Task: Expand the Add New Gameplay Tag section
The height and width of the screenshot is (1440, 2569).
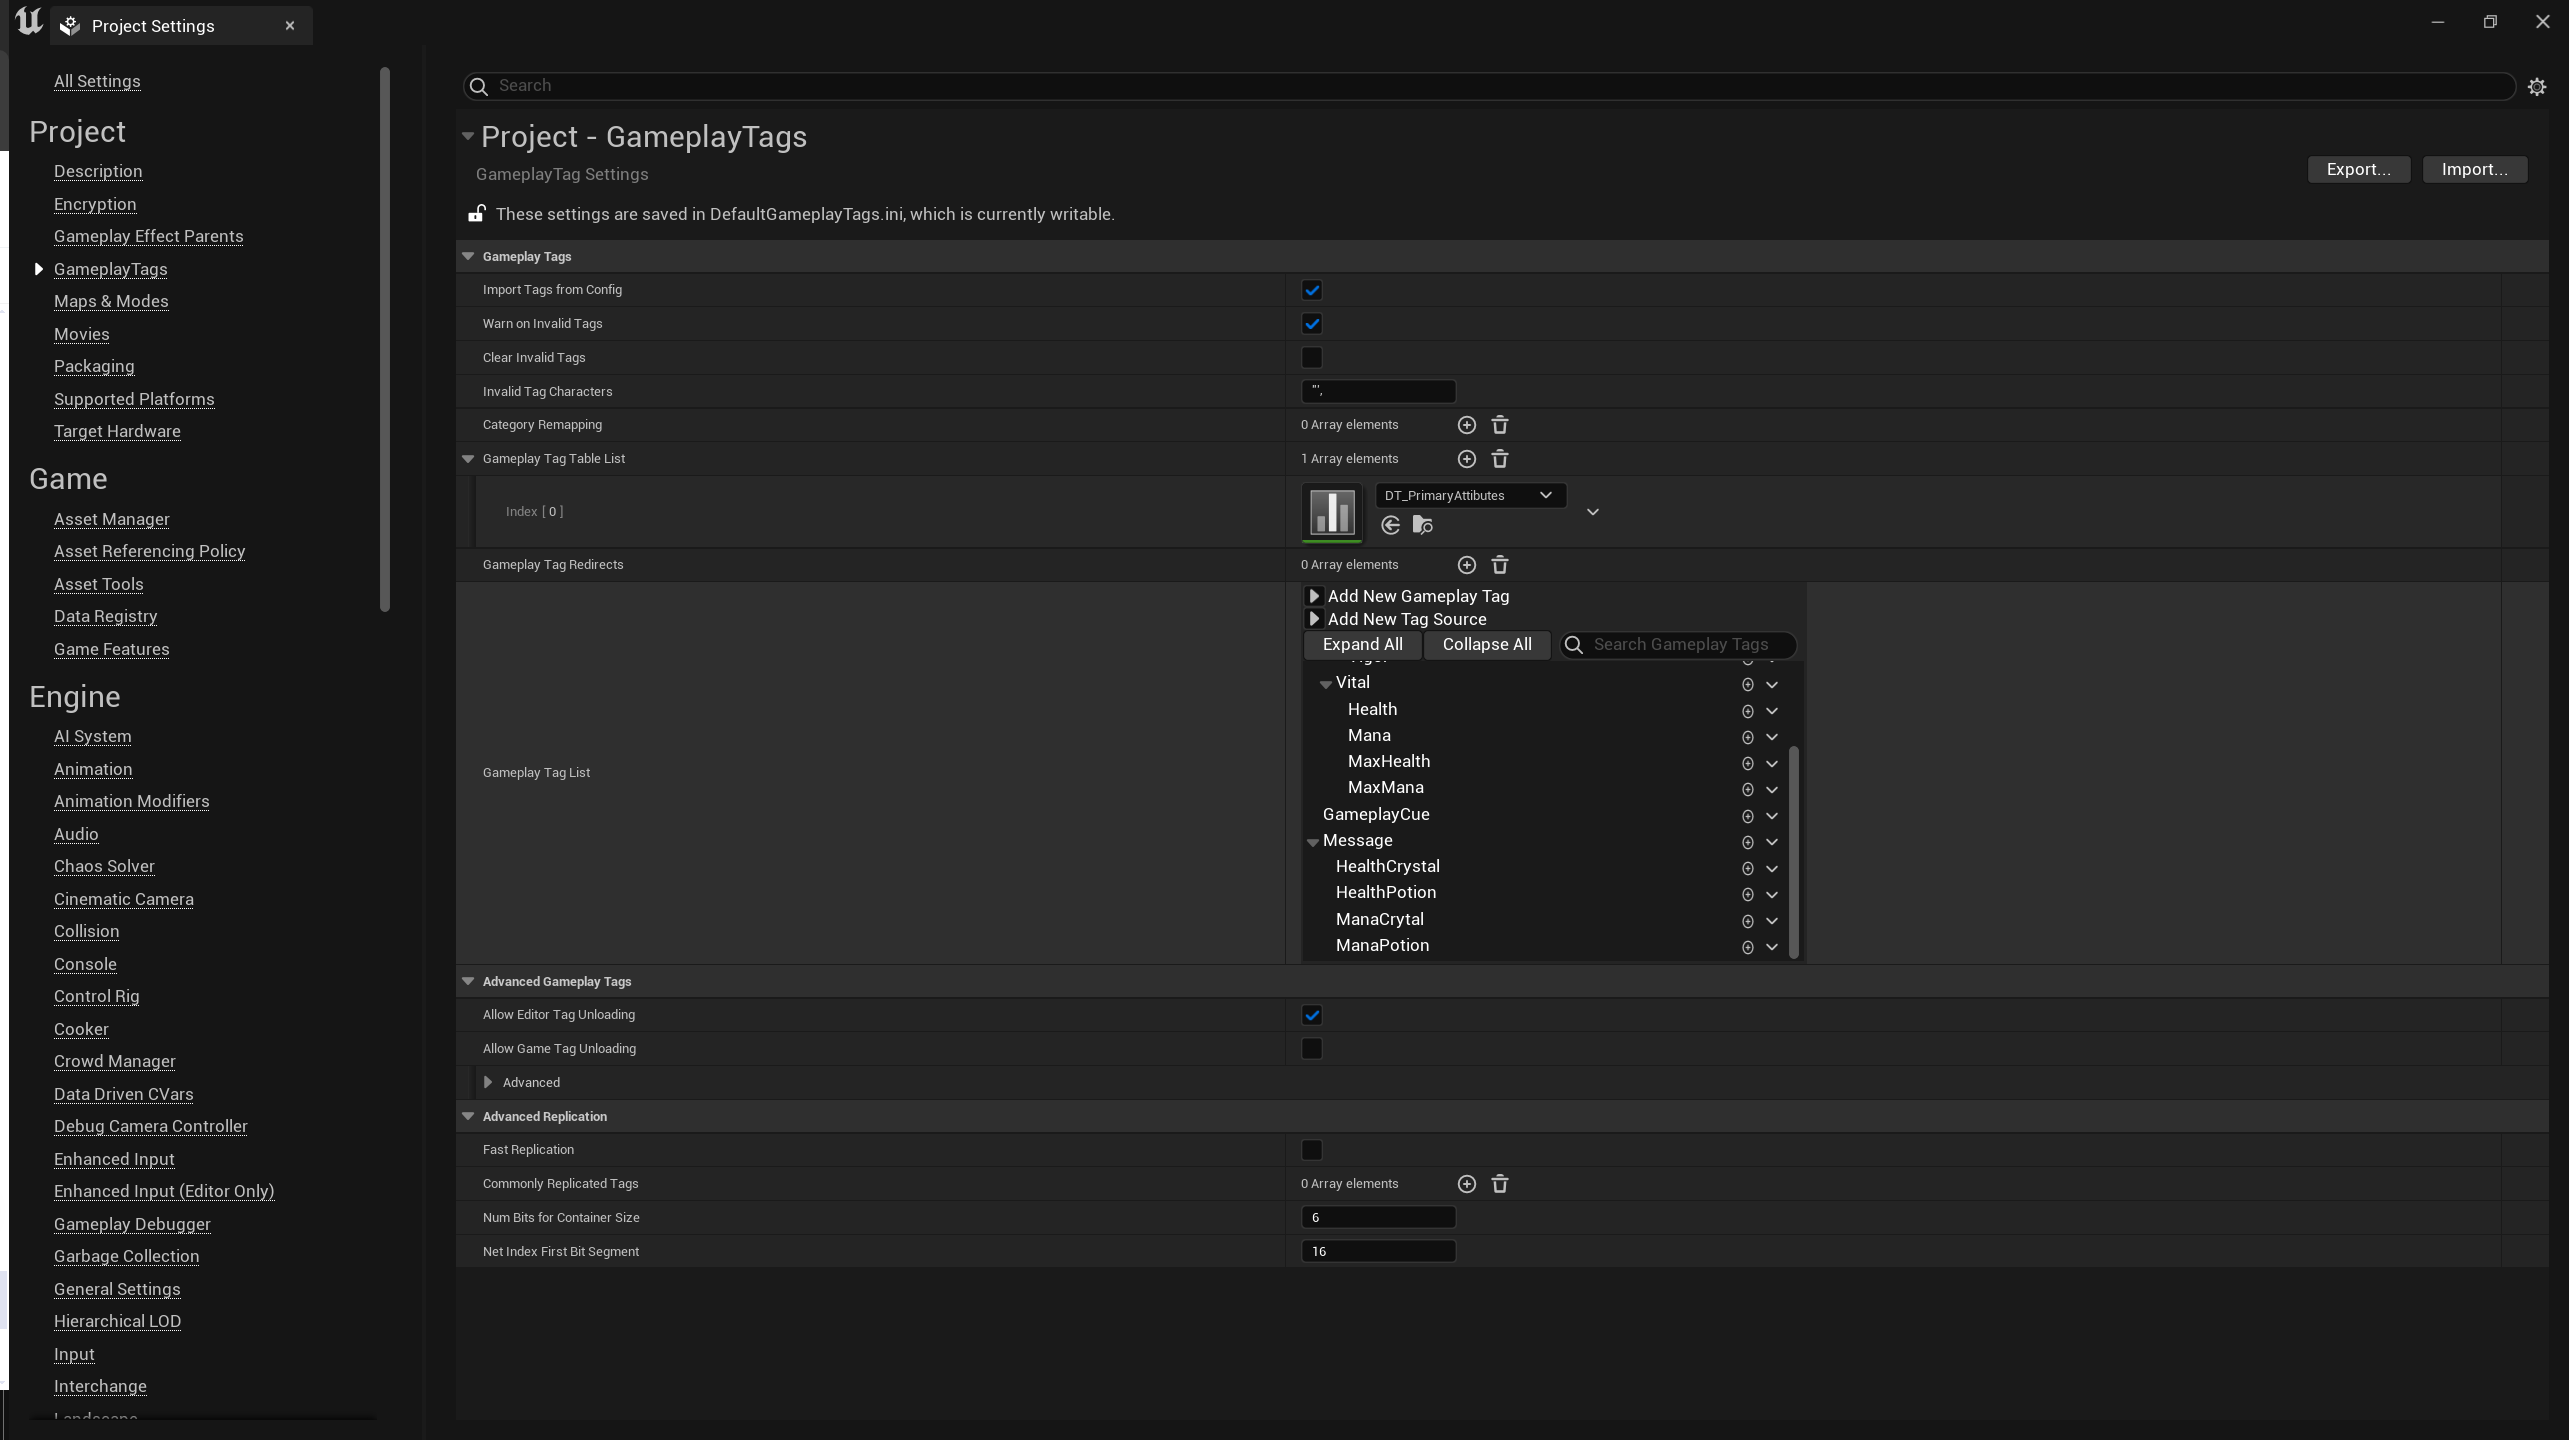Action: pos(1314,596)
